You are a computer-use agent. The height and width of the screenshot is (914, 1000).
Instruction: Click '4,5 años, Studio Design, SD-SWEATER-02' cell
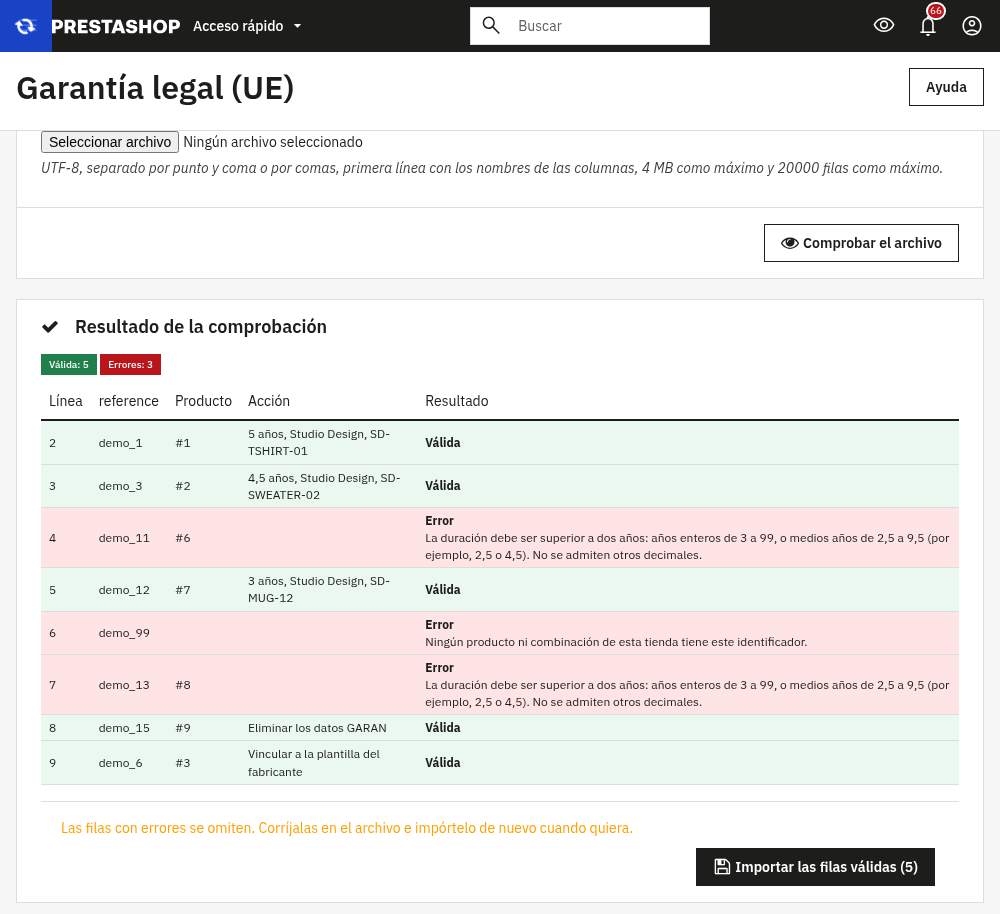click(x=324, y=486)
